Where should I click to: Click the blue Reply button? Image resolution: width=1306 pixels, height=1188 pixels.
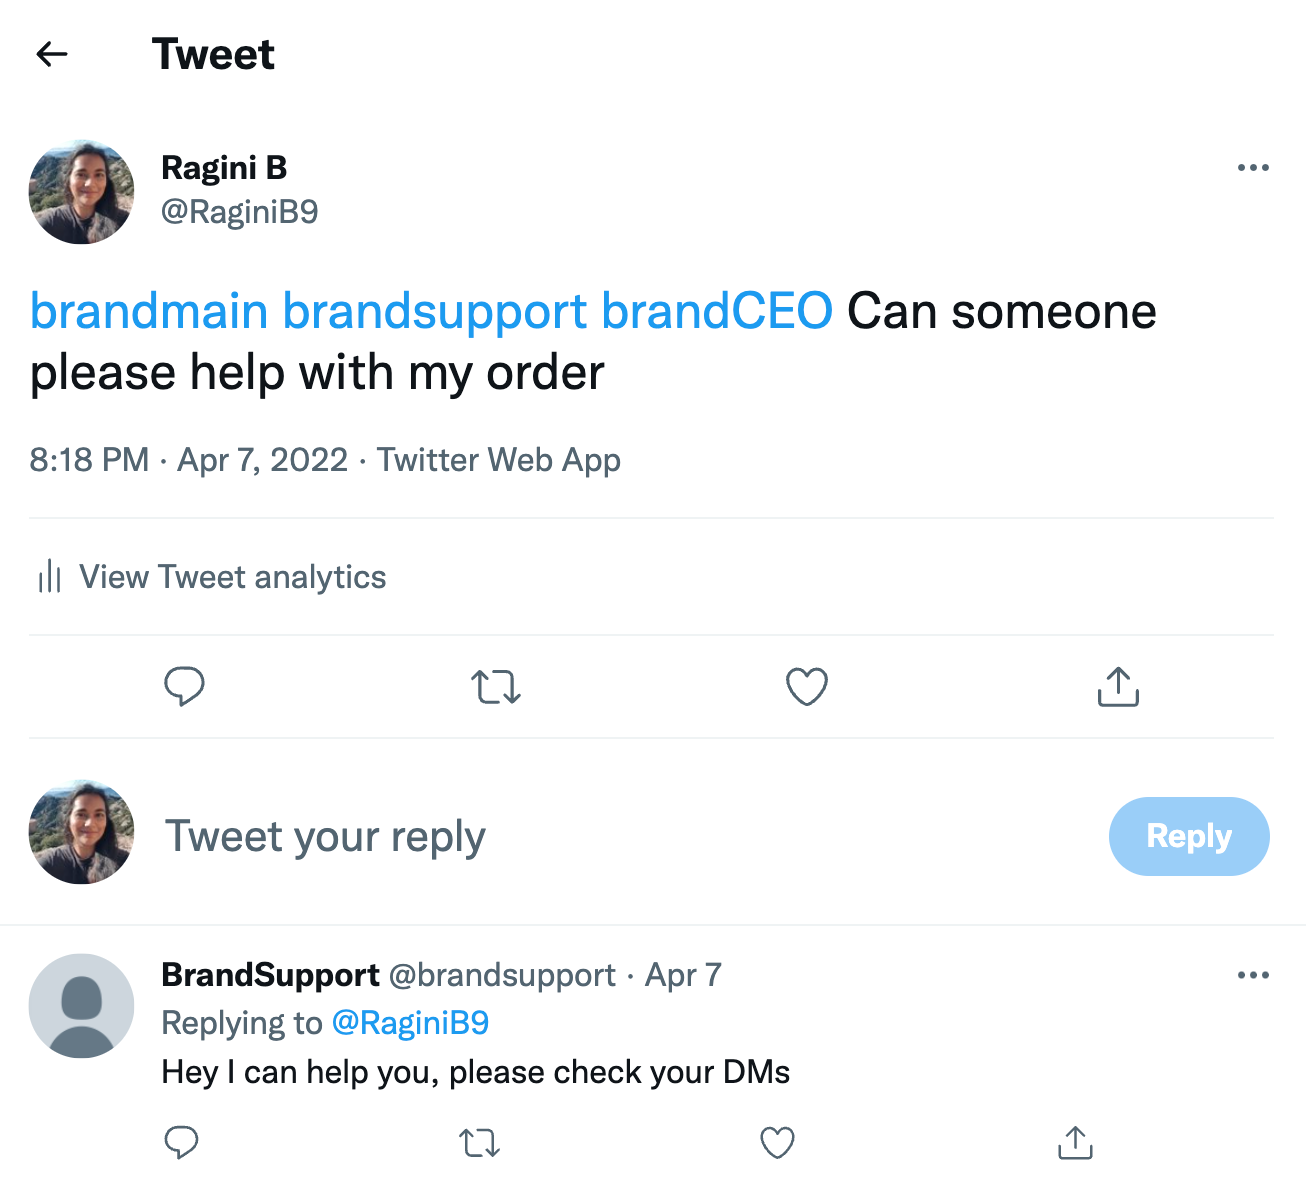pyautogui.click(x=1189, y=836)
